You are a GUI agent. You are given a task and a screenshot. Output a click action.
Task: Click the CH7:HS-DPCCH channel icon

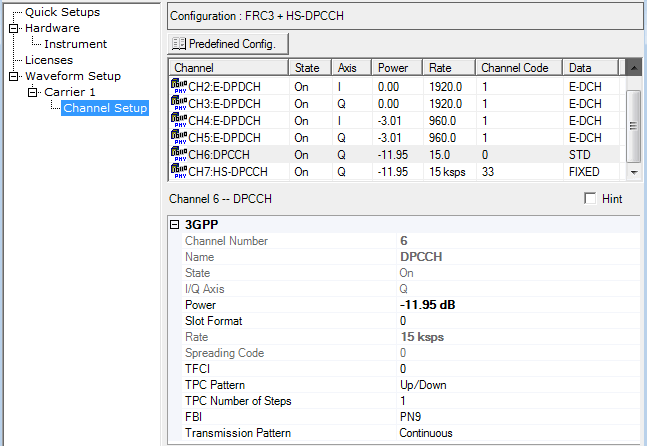(x=179, y=171)
